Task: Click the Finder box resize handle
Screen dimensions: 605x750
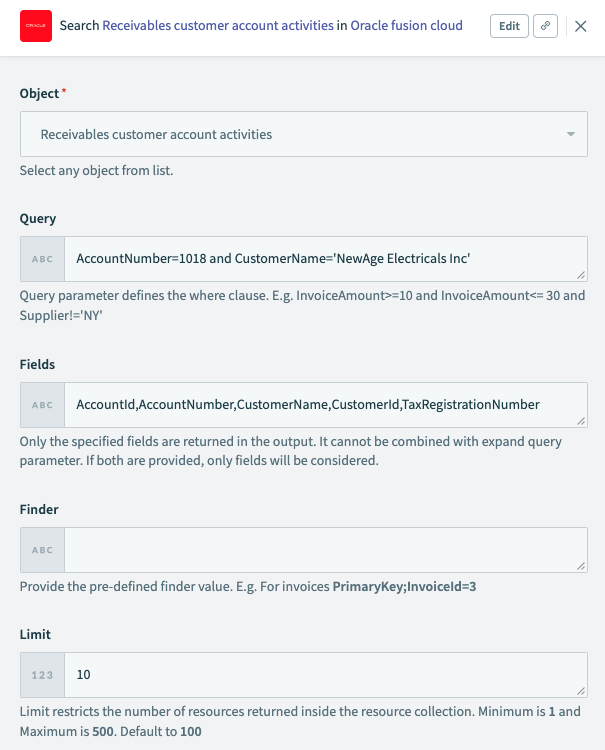Action: tap(581, 566)
